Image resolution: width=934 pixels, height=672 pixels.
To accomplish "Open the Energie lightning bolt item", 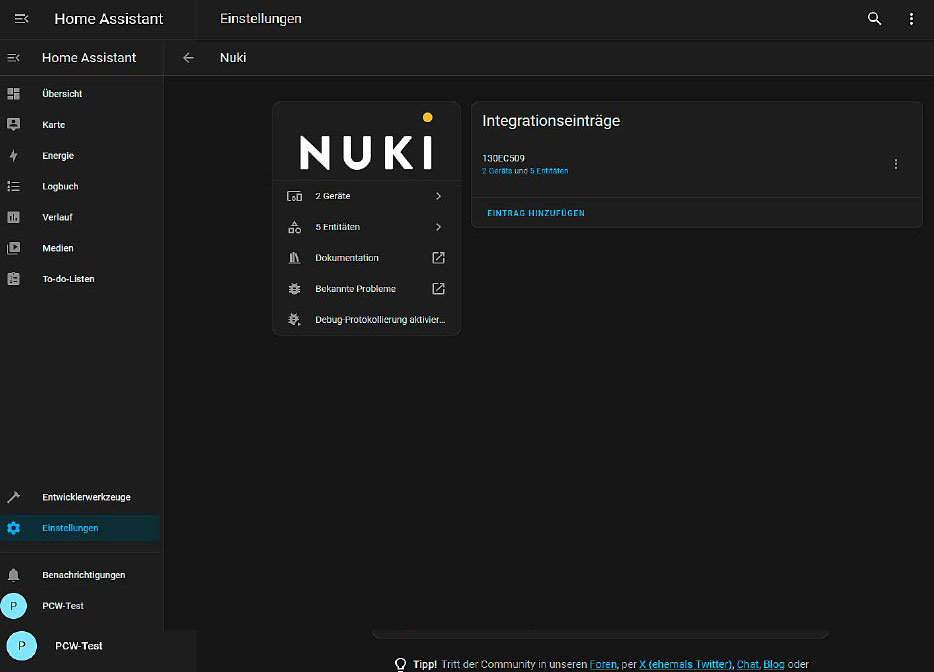I will (x=57, y=156).
